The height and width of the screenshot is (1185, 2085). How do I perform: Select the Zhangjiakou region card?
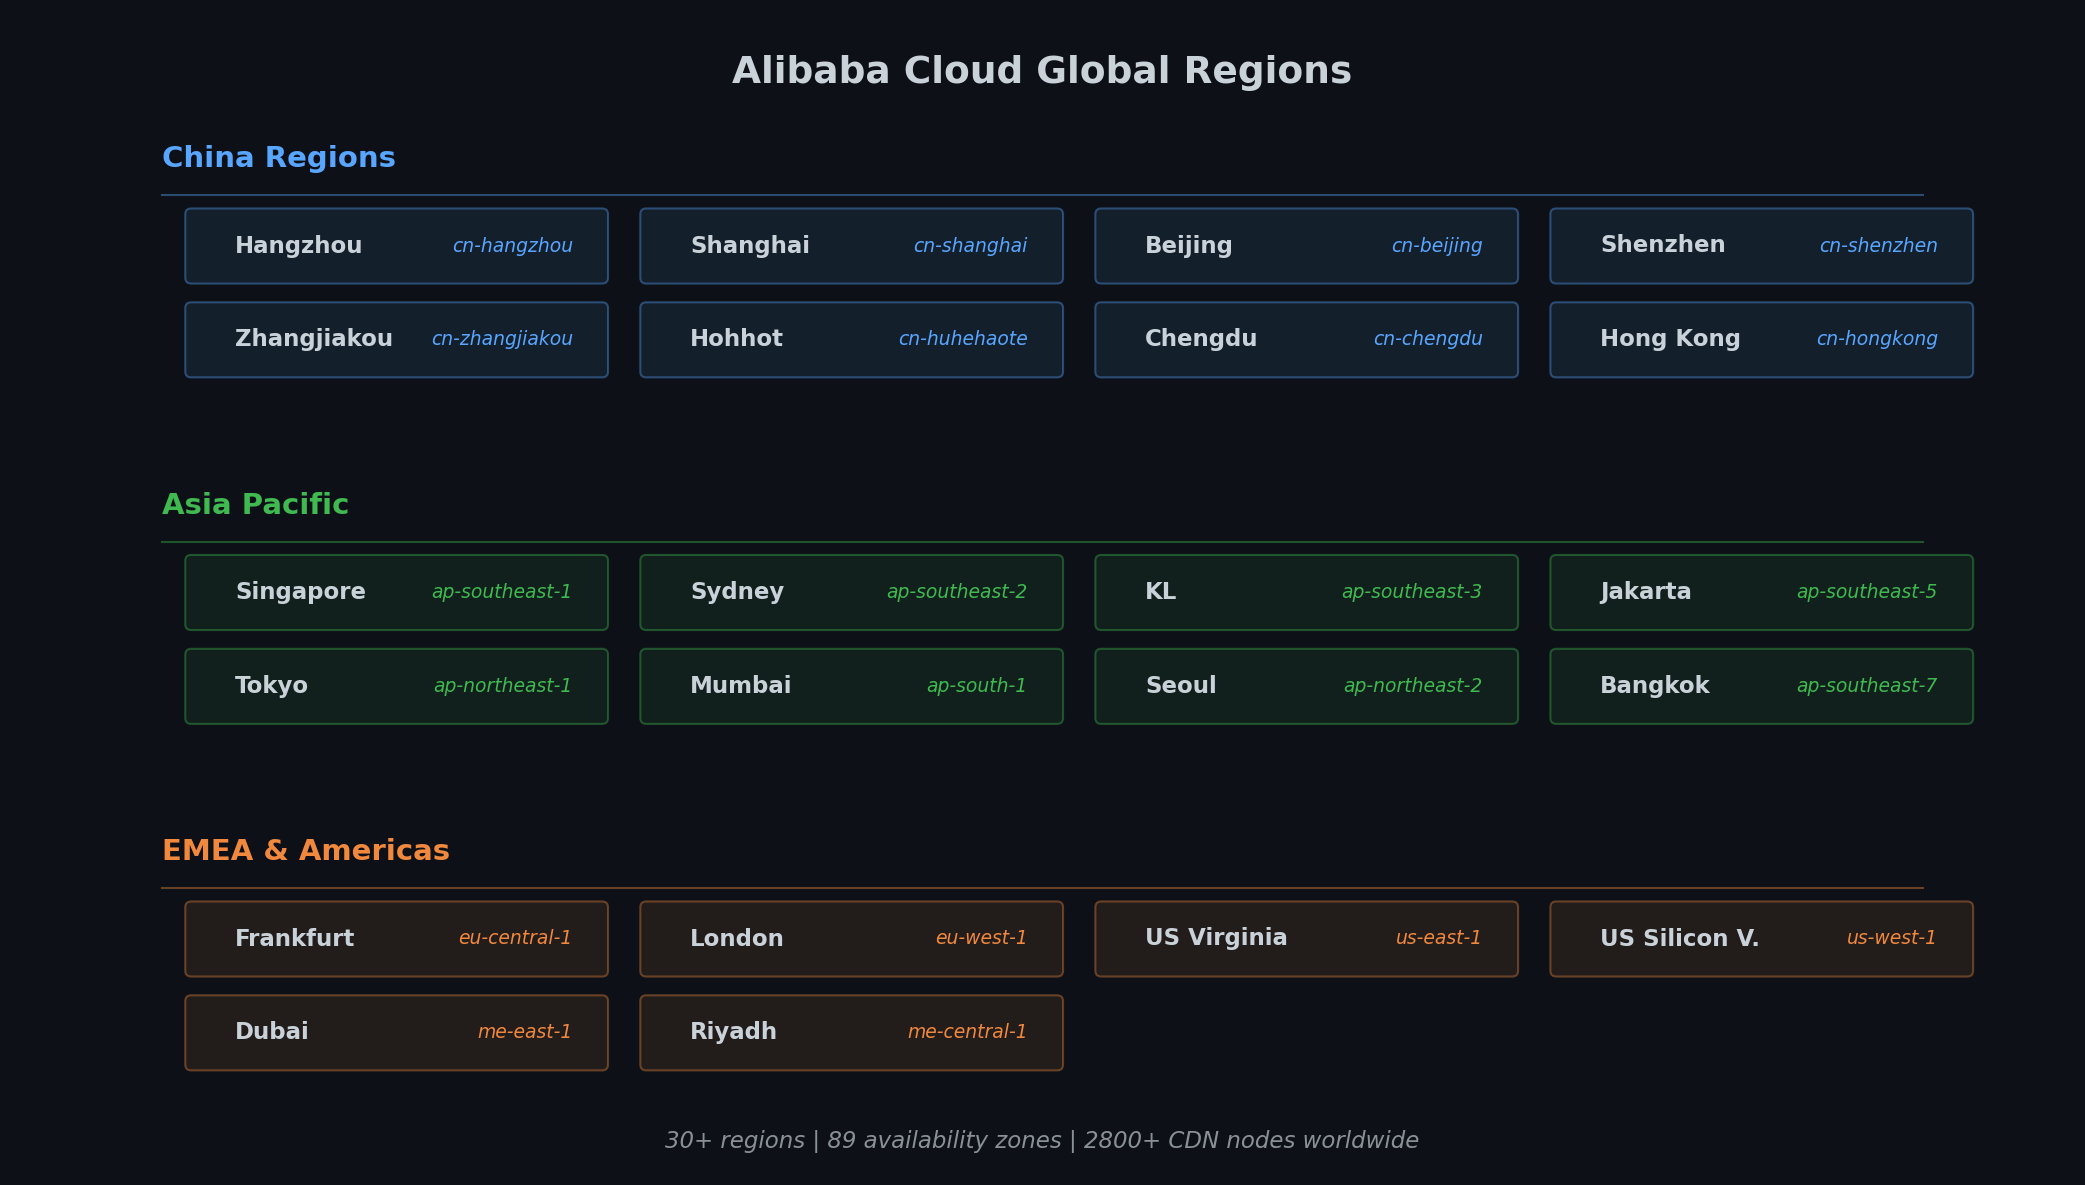click(x=396, y=340)
